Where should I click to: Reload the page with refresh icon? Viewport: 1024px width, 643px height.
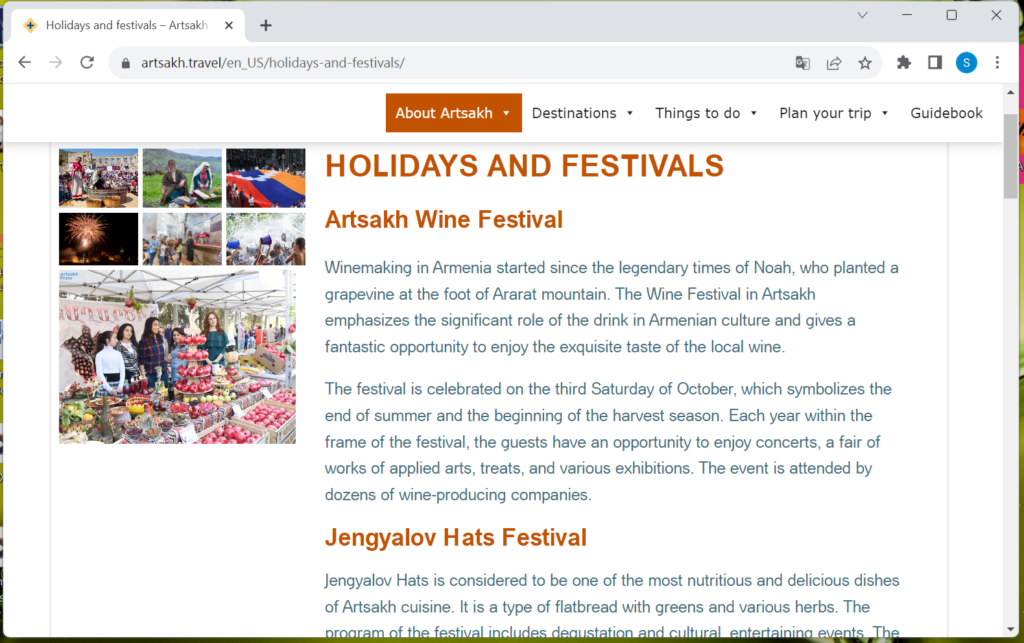[87, 63]
